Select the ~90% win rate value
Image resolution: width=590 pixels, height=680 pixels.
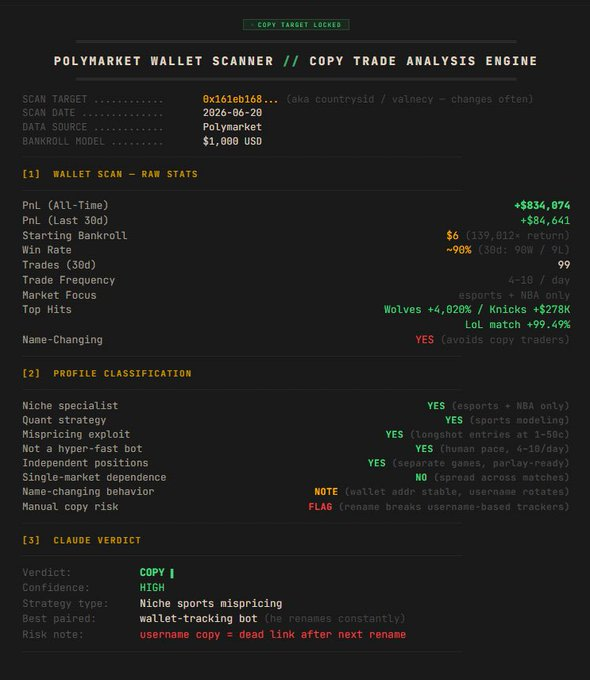click(459, 250)
